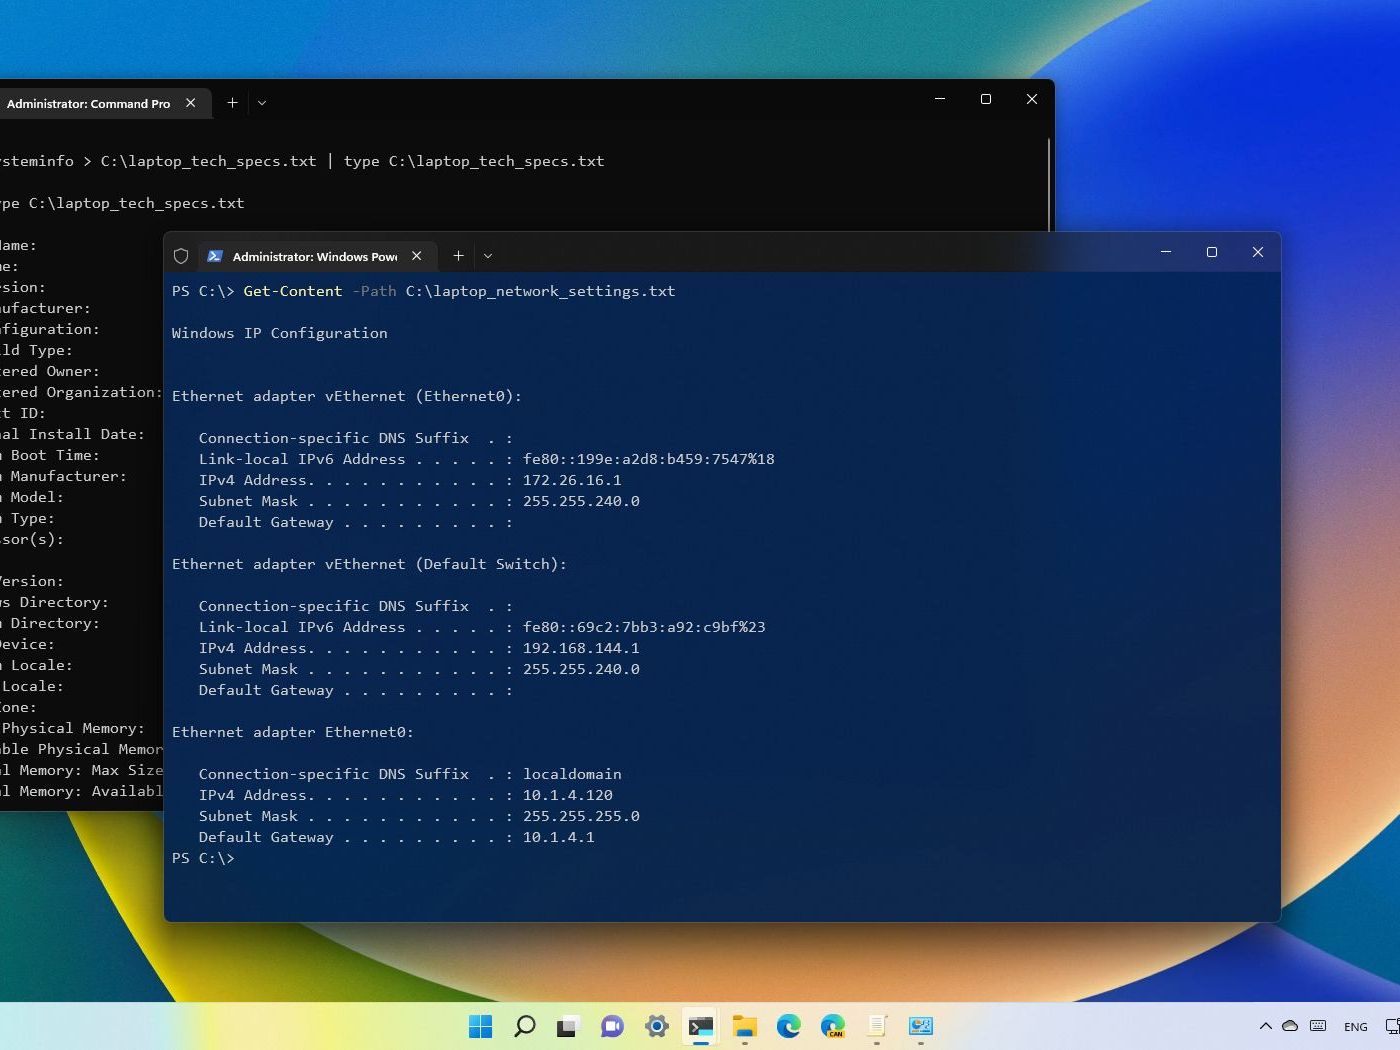The width and height of the screenshot is (1400, 1050).
Task: Open File Explorer from the taskbar
Action: tap(744, 1026)
